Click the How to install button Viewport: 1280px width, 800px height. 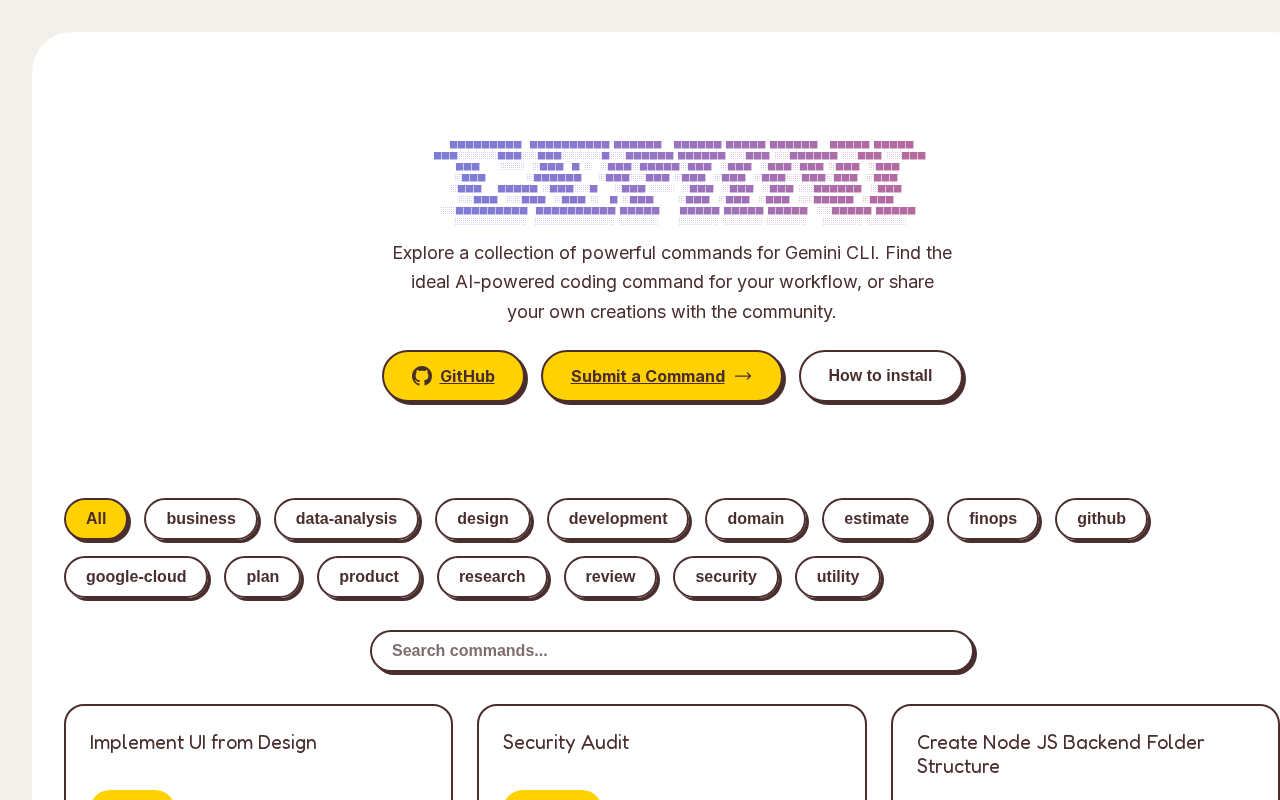click(880, 376)
